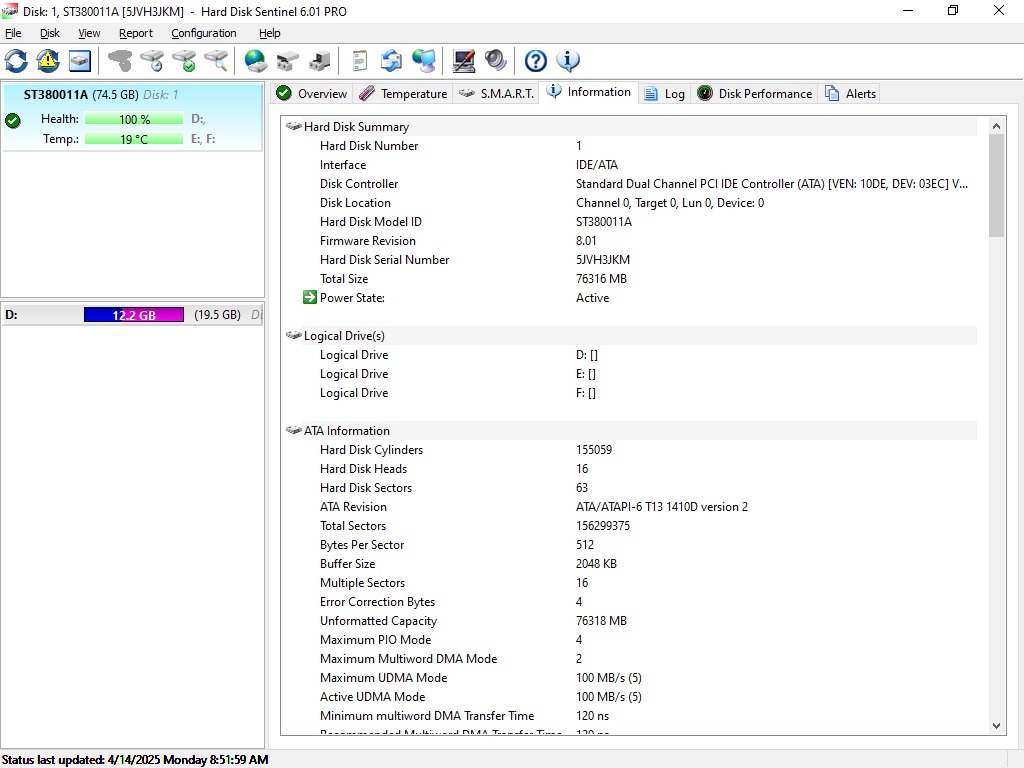Click the disk icon beside Logical Drive(s) heading
This screenshot has height=768, width=1024.
[293, 335]
